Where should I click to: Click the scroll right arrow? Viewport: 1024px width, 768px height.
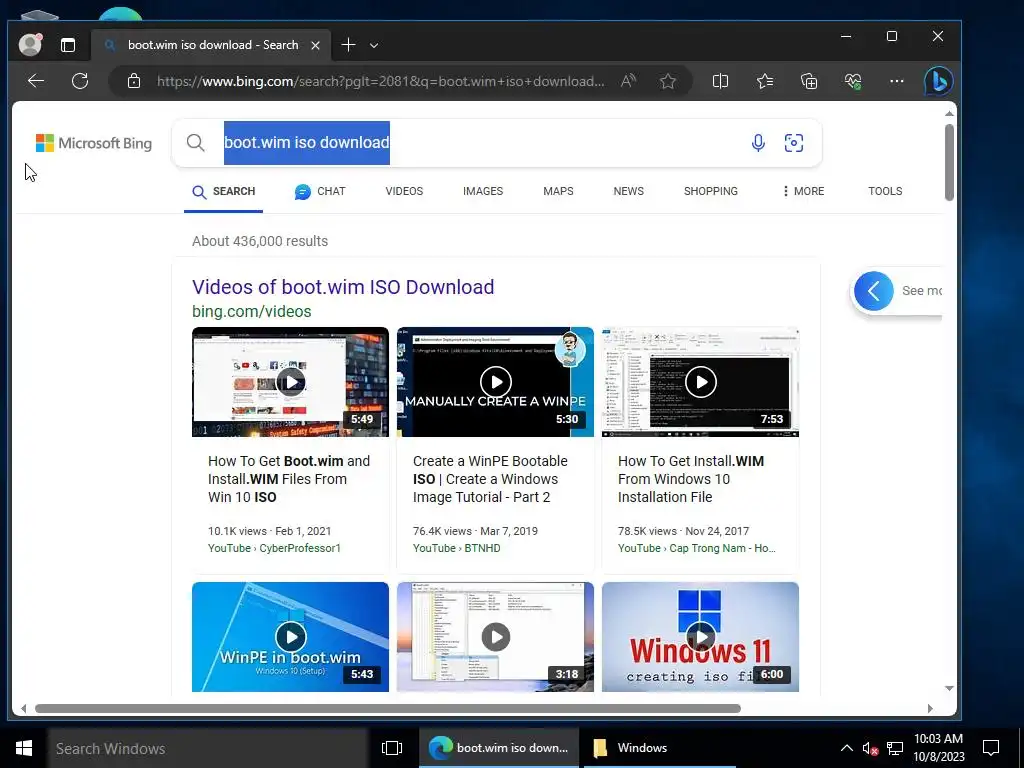(930, 709)
